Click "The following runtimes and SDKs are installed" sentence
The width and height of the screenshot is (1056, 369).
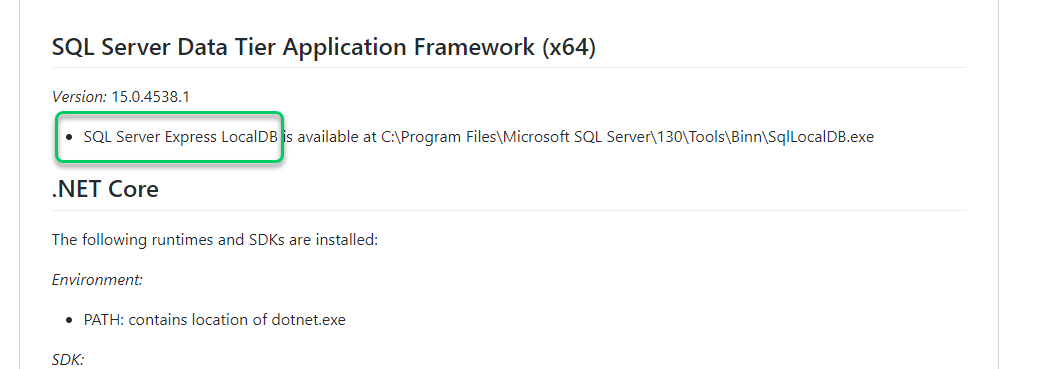tap(215, 240)
